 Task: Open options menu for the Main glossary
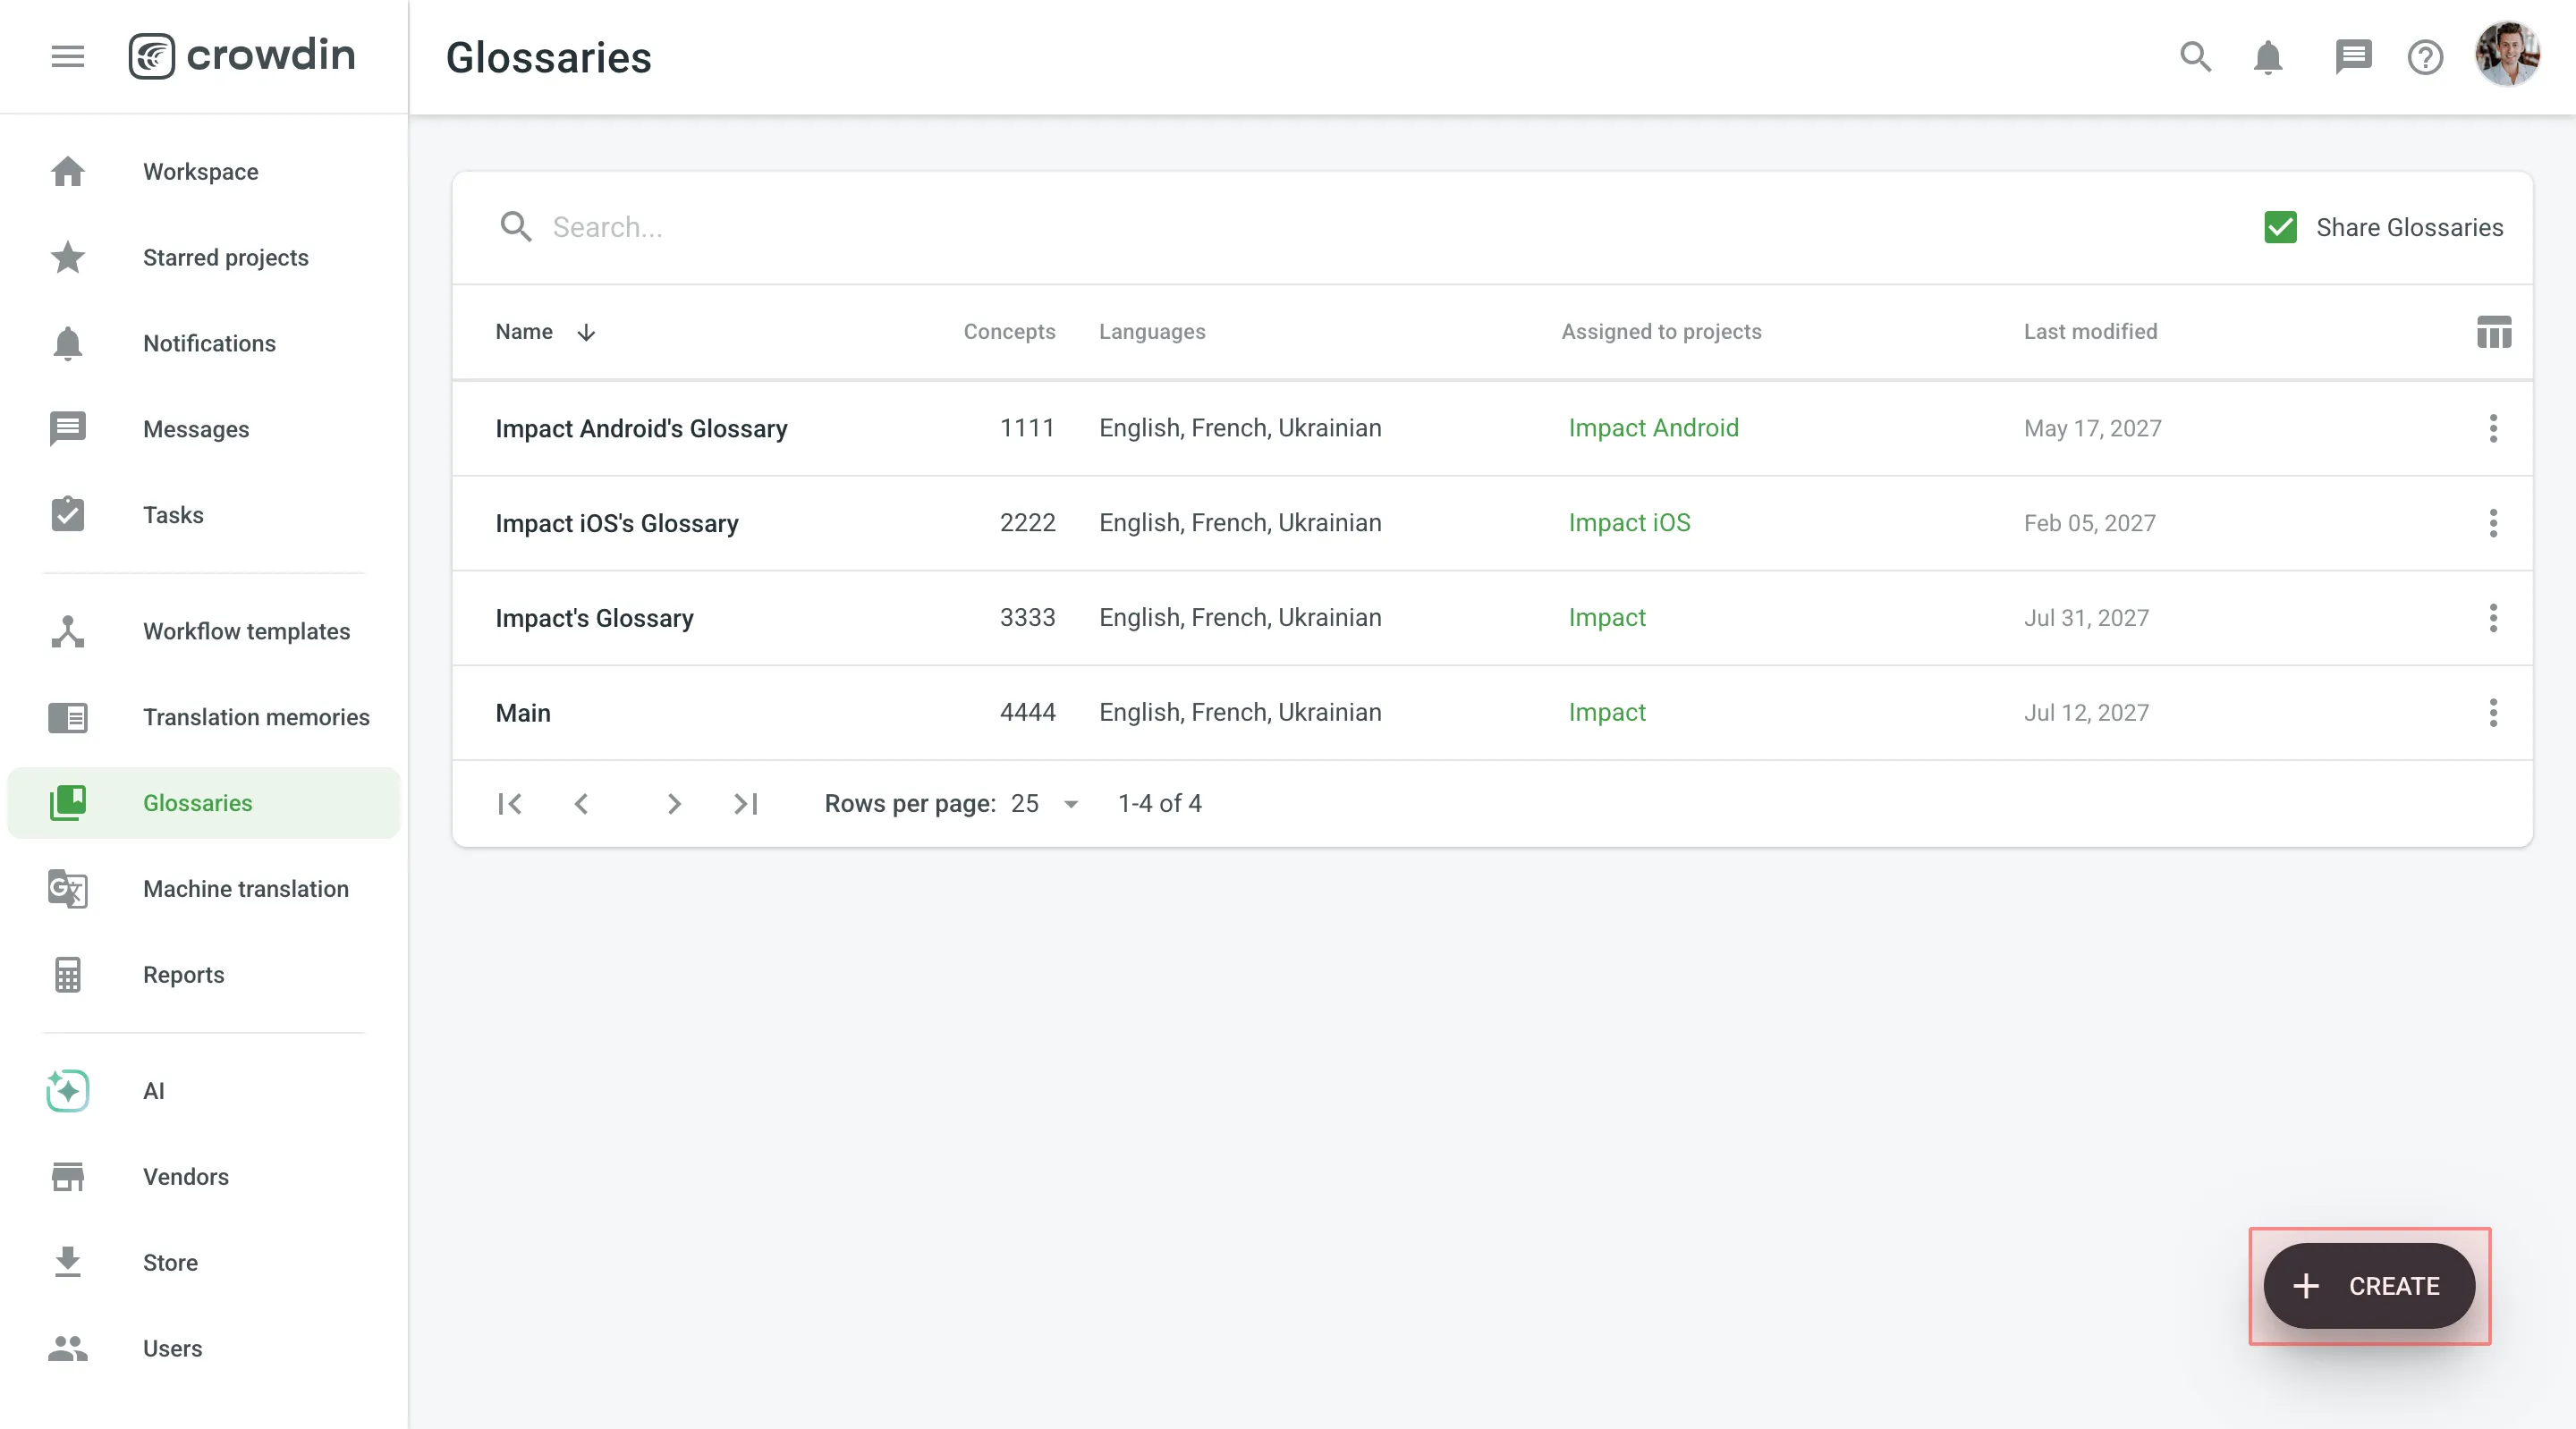2493,713
